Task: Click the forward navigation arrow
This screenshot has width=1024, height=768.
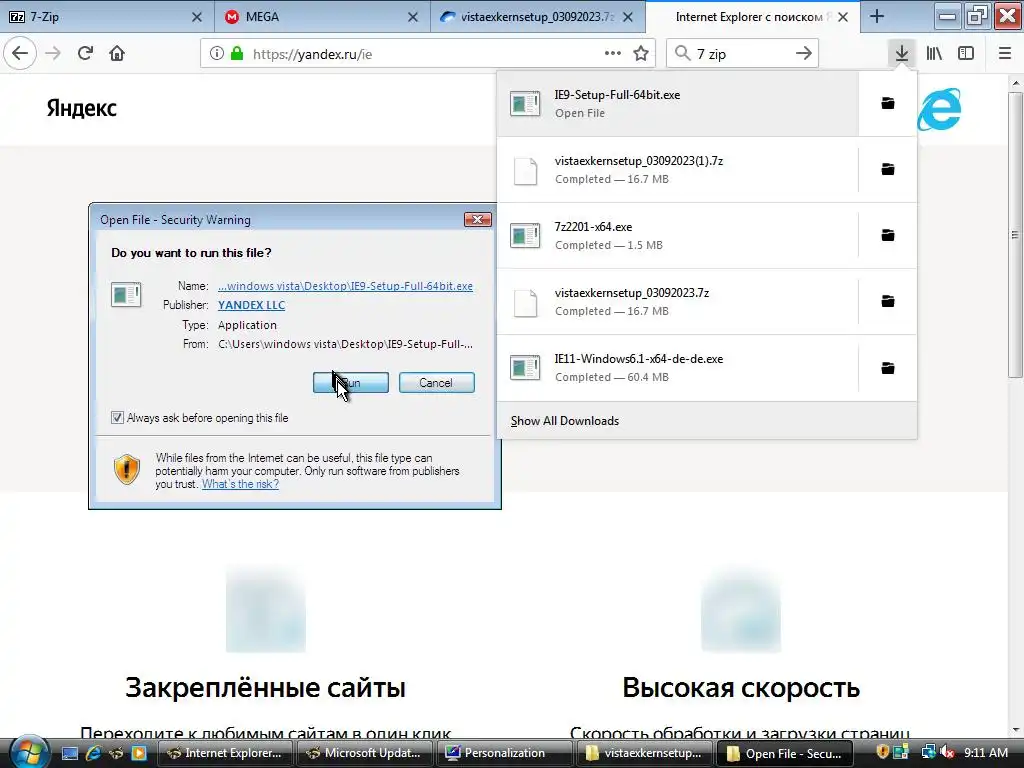Action: [53, 53]
